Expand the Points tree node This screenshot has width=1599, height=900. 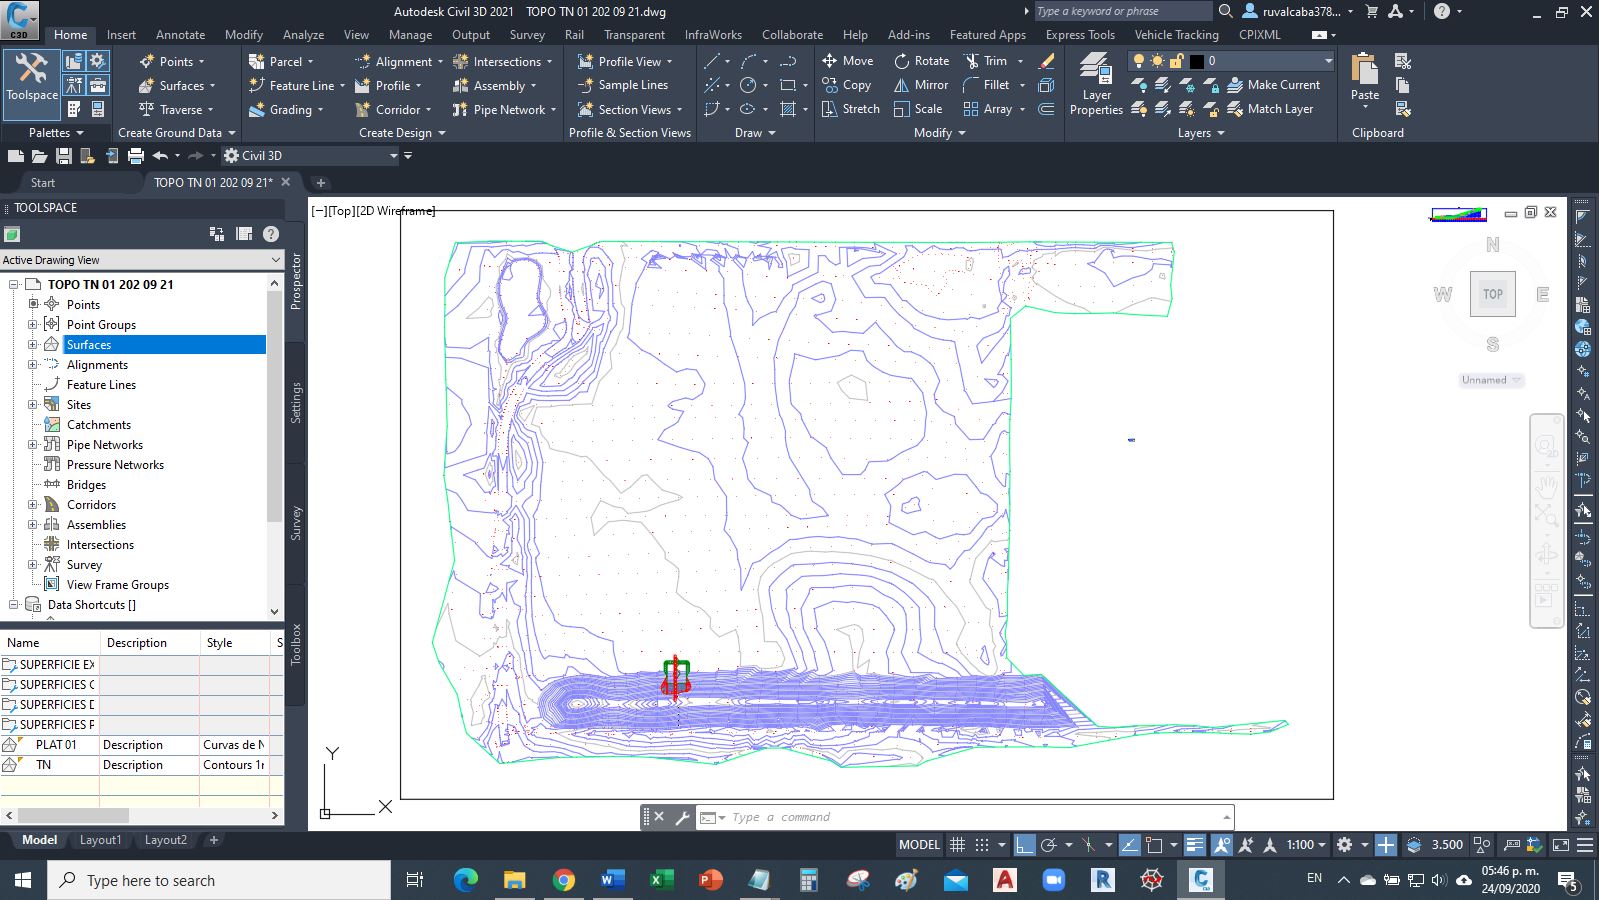(33, 304)
